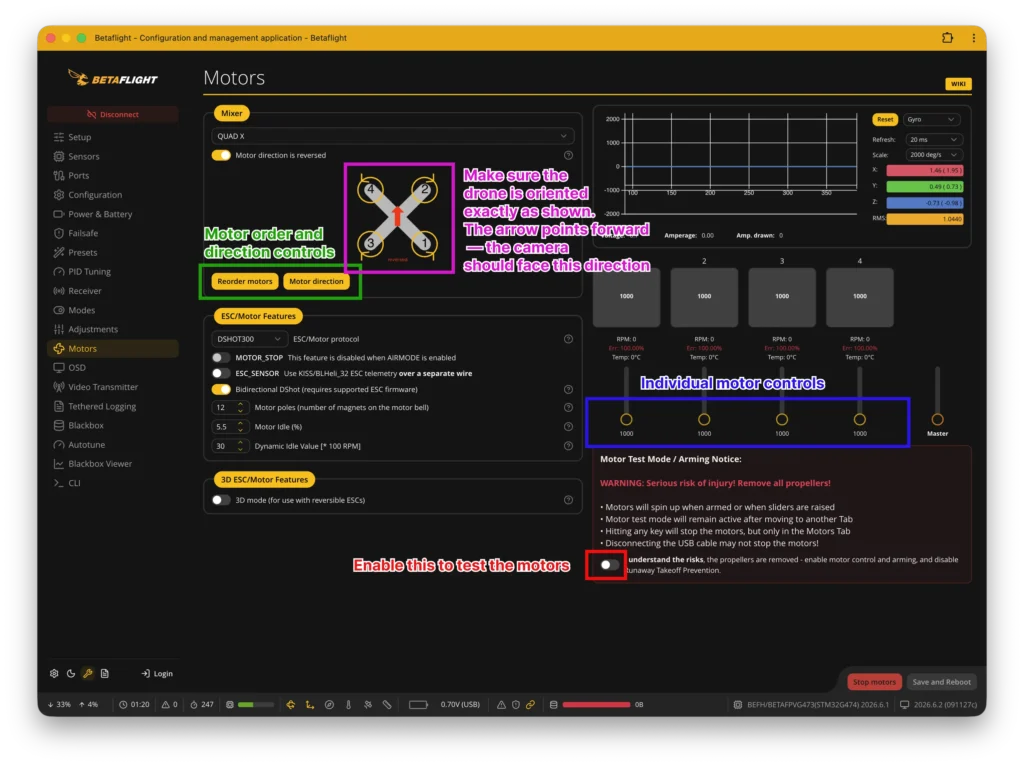Click gyro sensor status icon in status bar
Viewport: 1024px width, 766px height.
(291, 705)
